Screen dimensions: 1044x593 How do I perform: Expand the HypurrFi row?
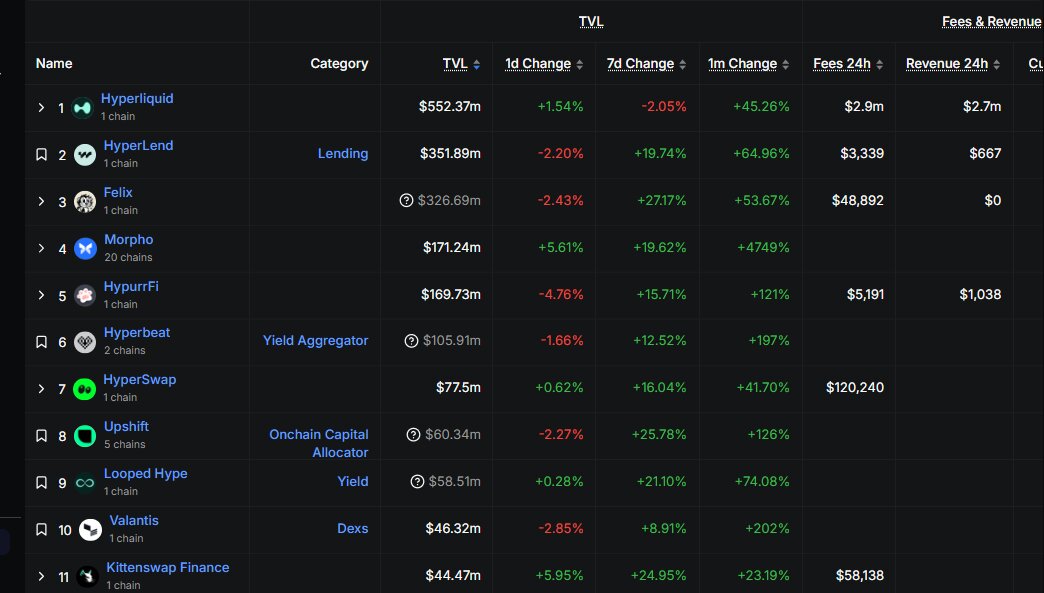coord(41,296)
